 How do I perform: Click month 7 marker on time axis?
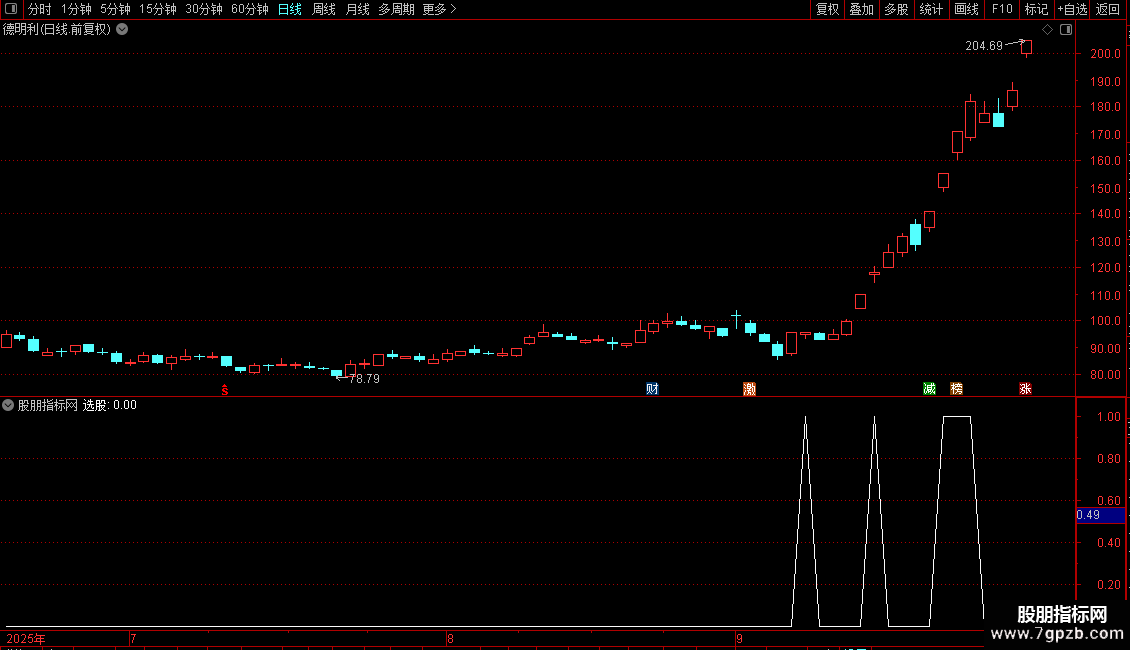point(133,638)
